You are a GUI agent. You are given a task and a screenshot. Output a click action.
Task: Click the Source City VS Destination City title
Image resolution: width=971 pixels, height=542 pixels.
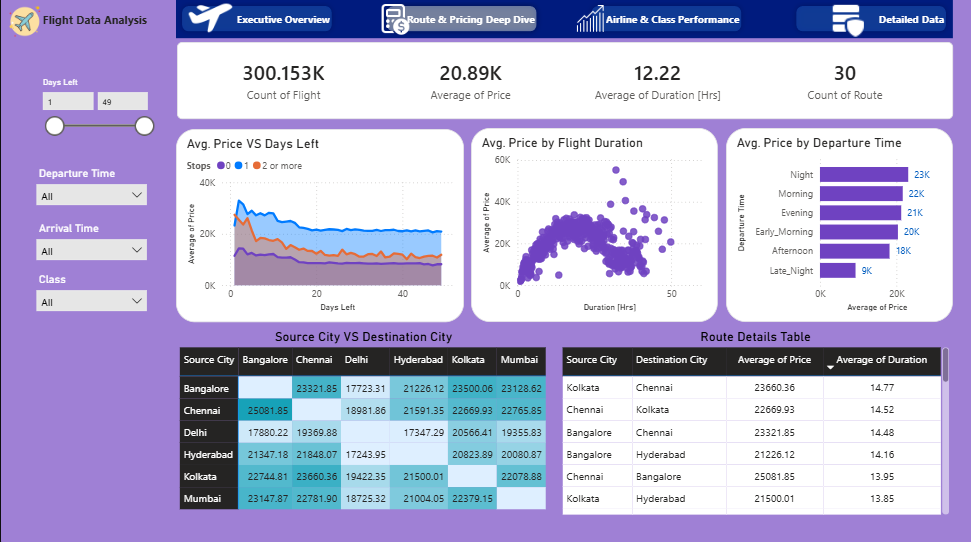[x=364, y=337]
